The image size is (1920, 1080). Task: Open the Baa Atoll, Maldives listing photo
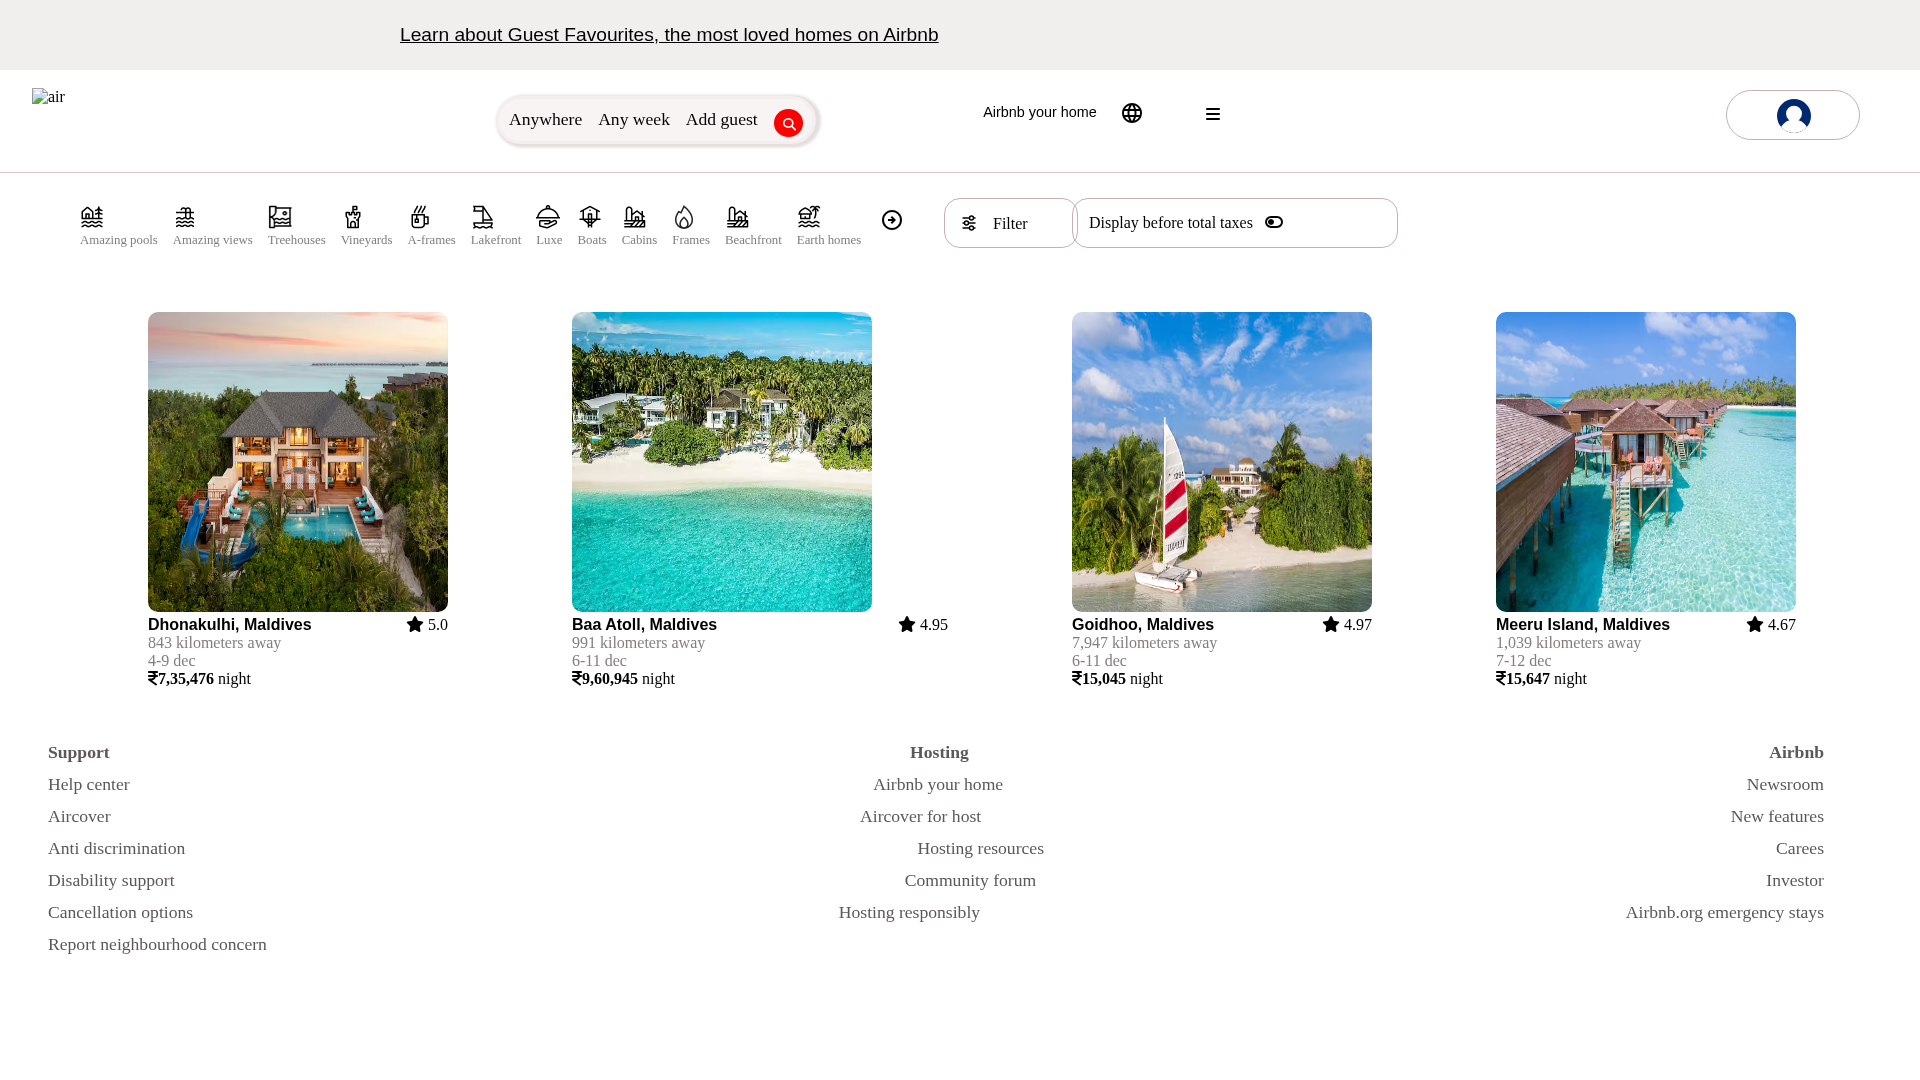(722, 462)
